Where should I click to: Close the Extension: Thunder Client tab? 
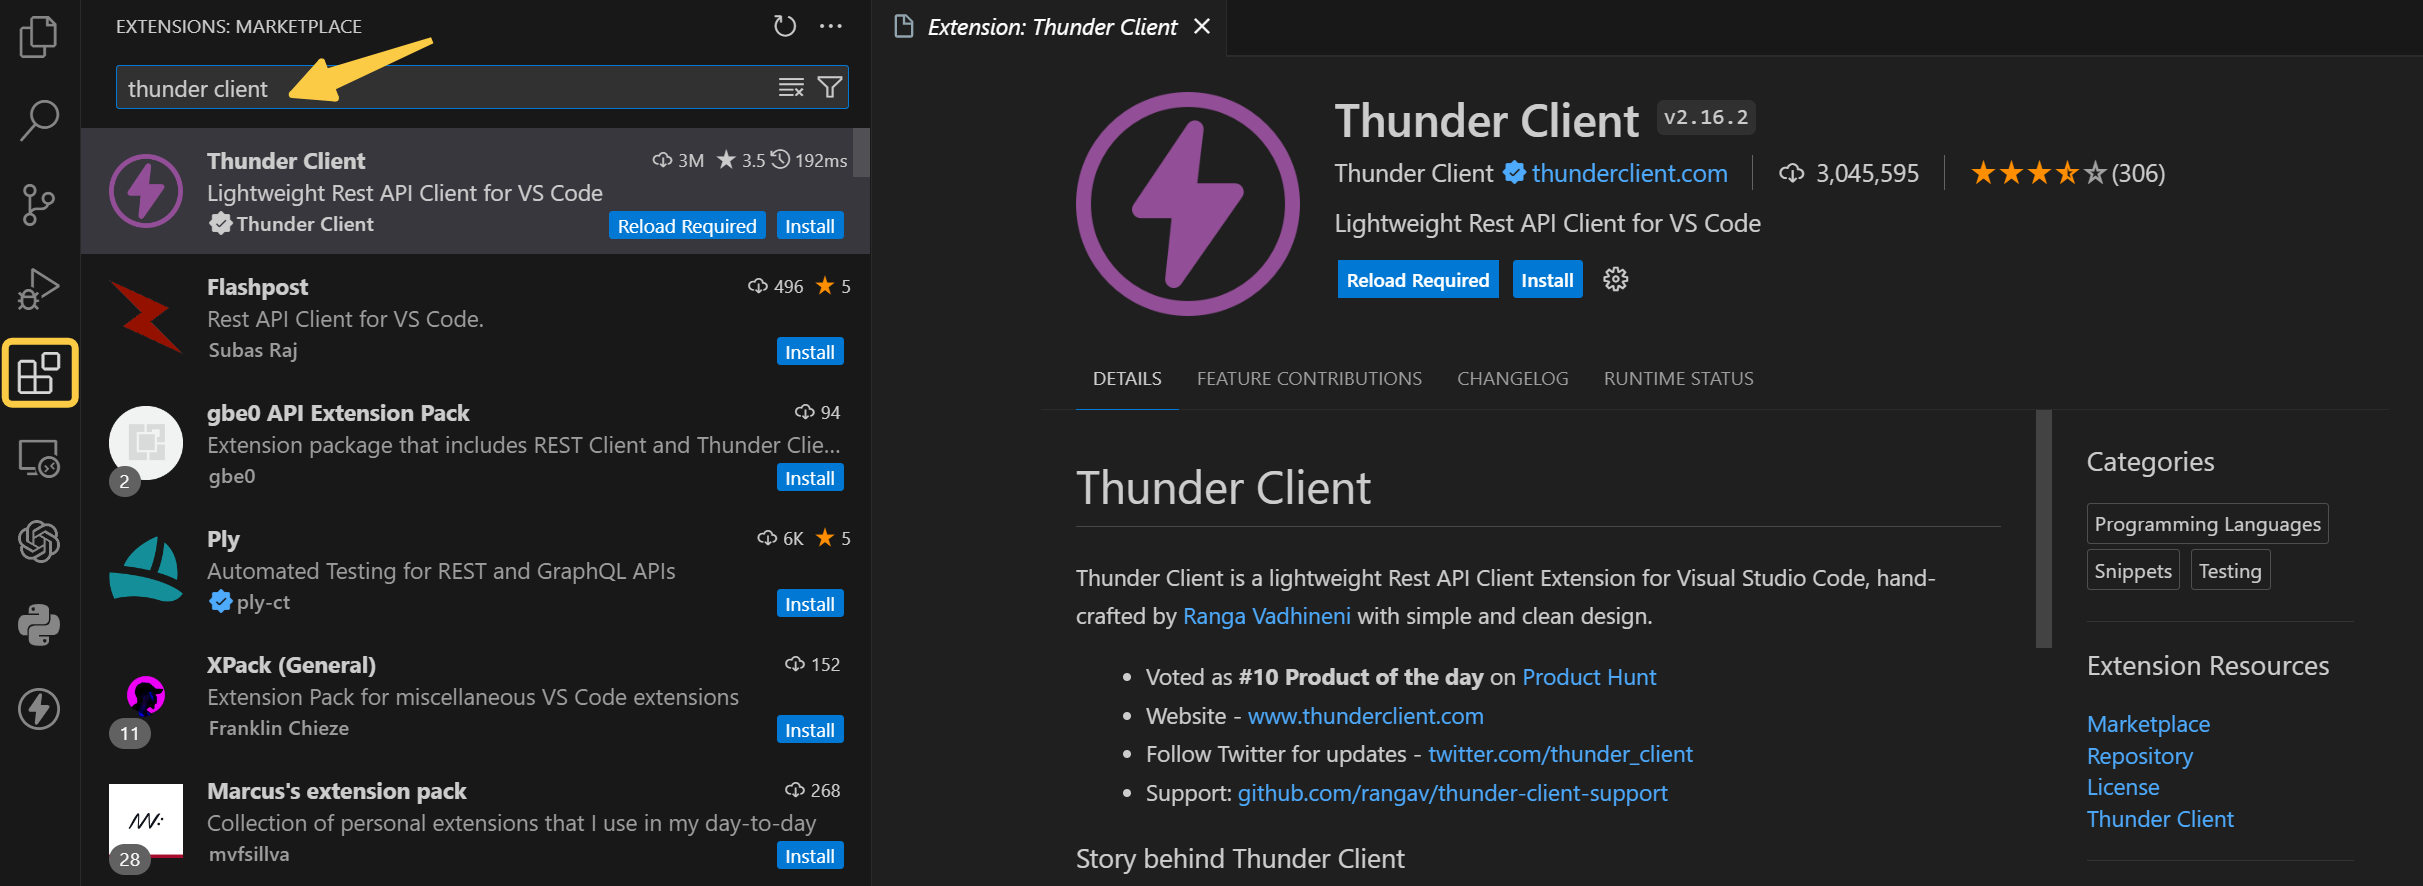[1202, 27]
